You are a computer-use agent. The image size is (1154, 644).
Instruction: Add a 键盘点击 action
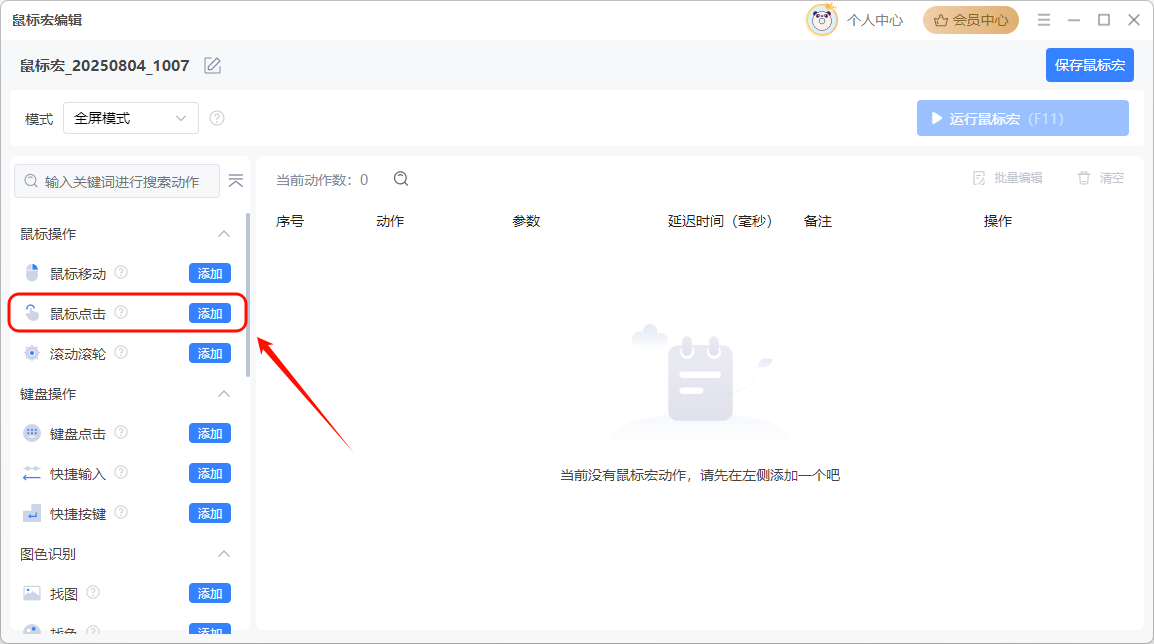pyautogui.click(x=210, y=434)
